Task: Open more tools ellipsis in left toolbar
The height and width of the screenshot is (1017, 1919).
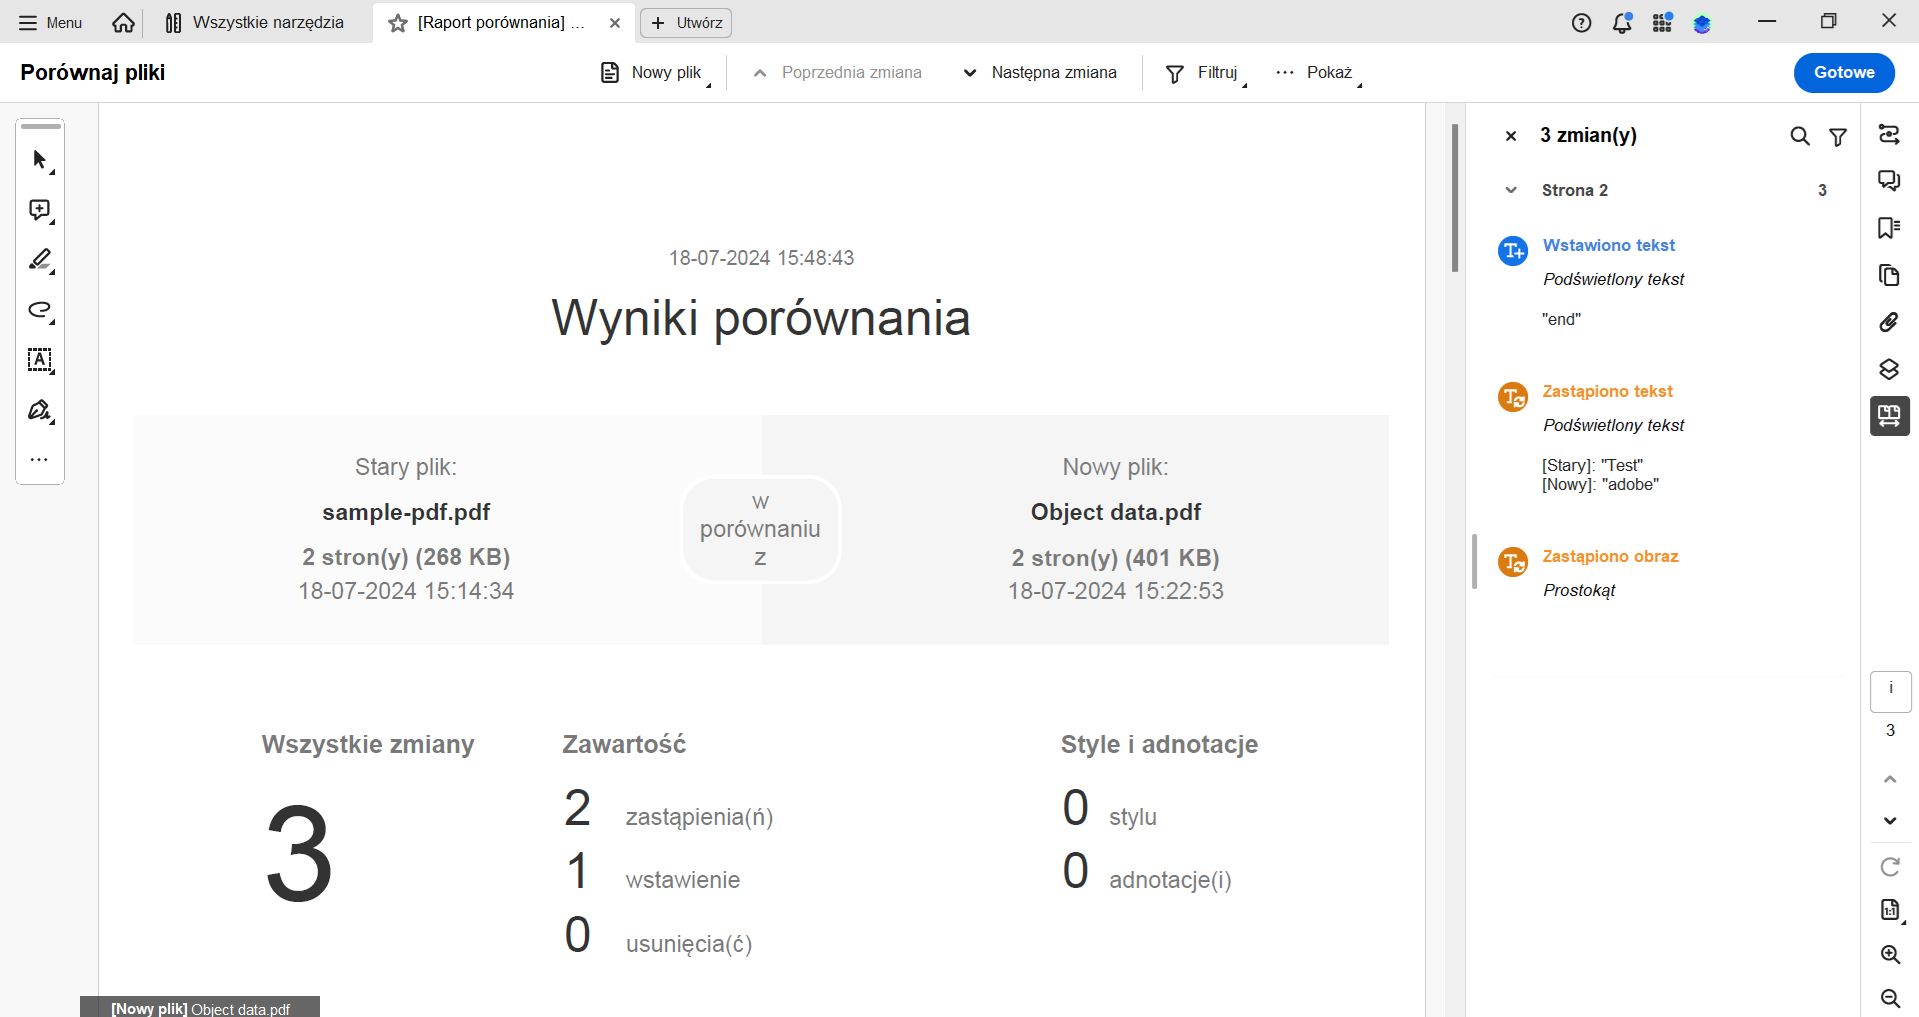Action: [40, 460]
